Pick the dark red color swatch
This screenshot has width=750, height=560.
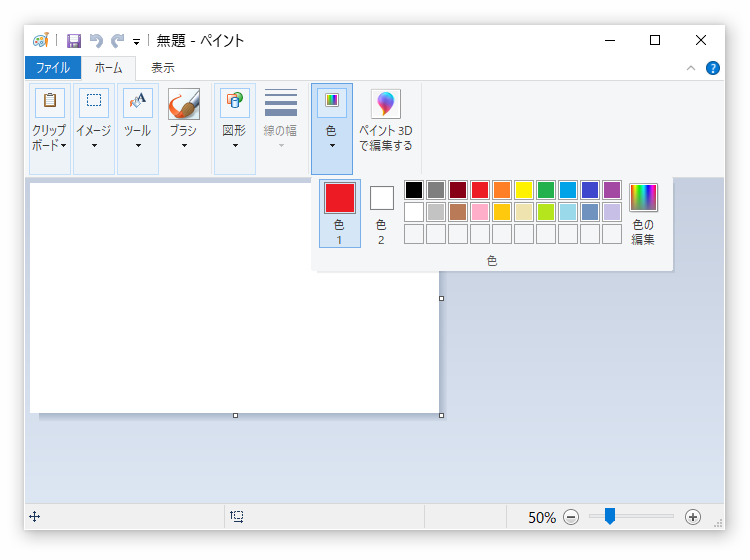(458, 190)
